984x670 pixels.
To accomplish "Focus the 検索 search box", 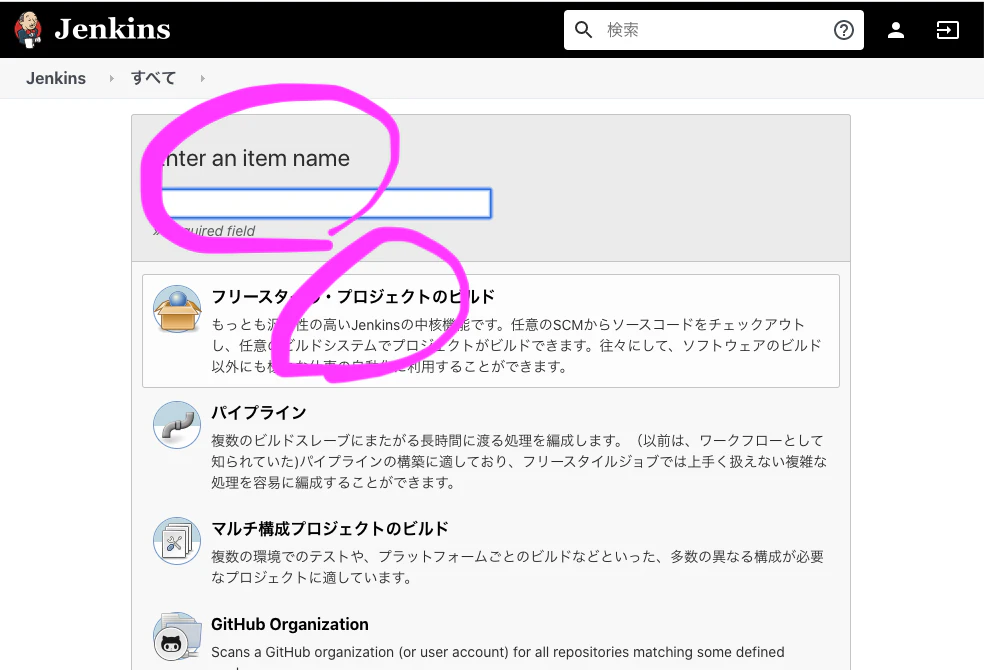I will (x=714, y=29).
